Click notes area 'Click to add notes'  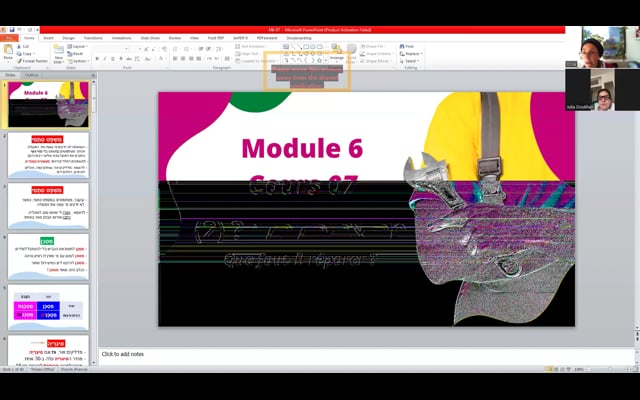122,354
